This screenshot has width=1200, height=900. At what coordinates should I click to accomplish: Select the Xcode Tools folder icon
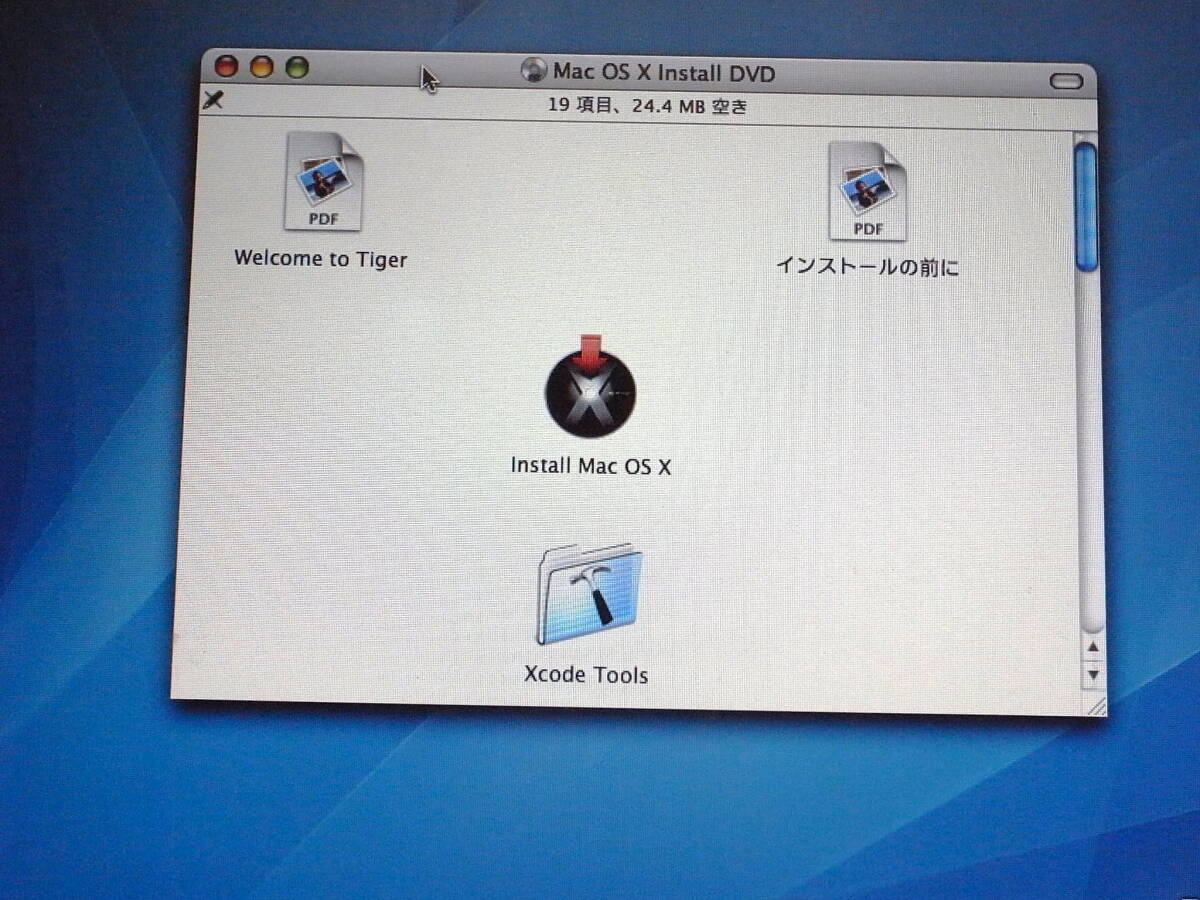590,597
